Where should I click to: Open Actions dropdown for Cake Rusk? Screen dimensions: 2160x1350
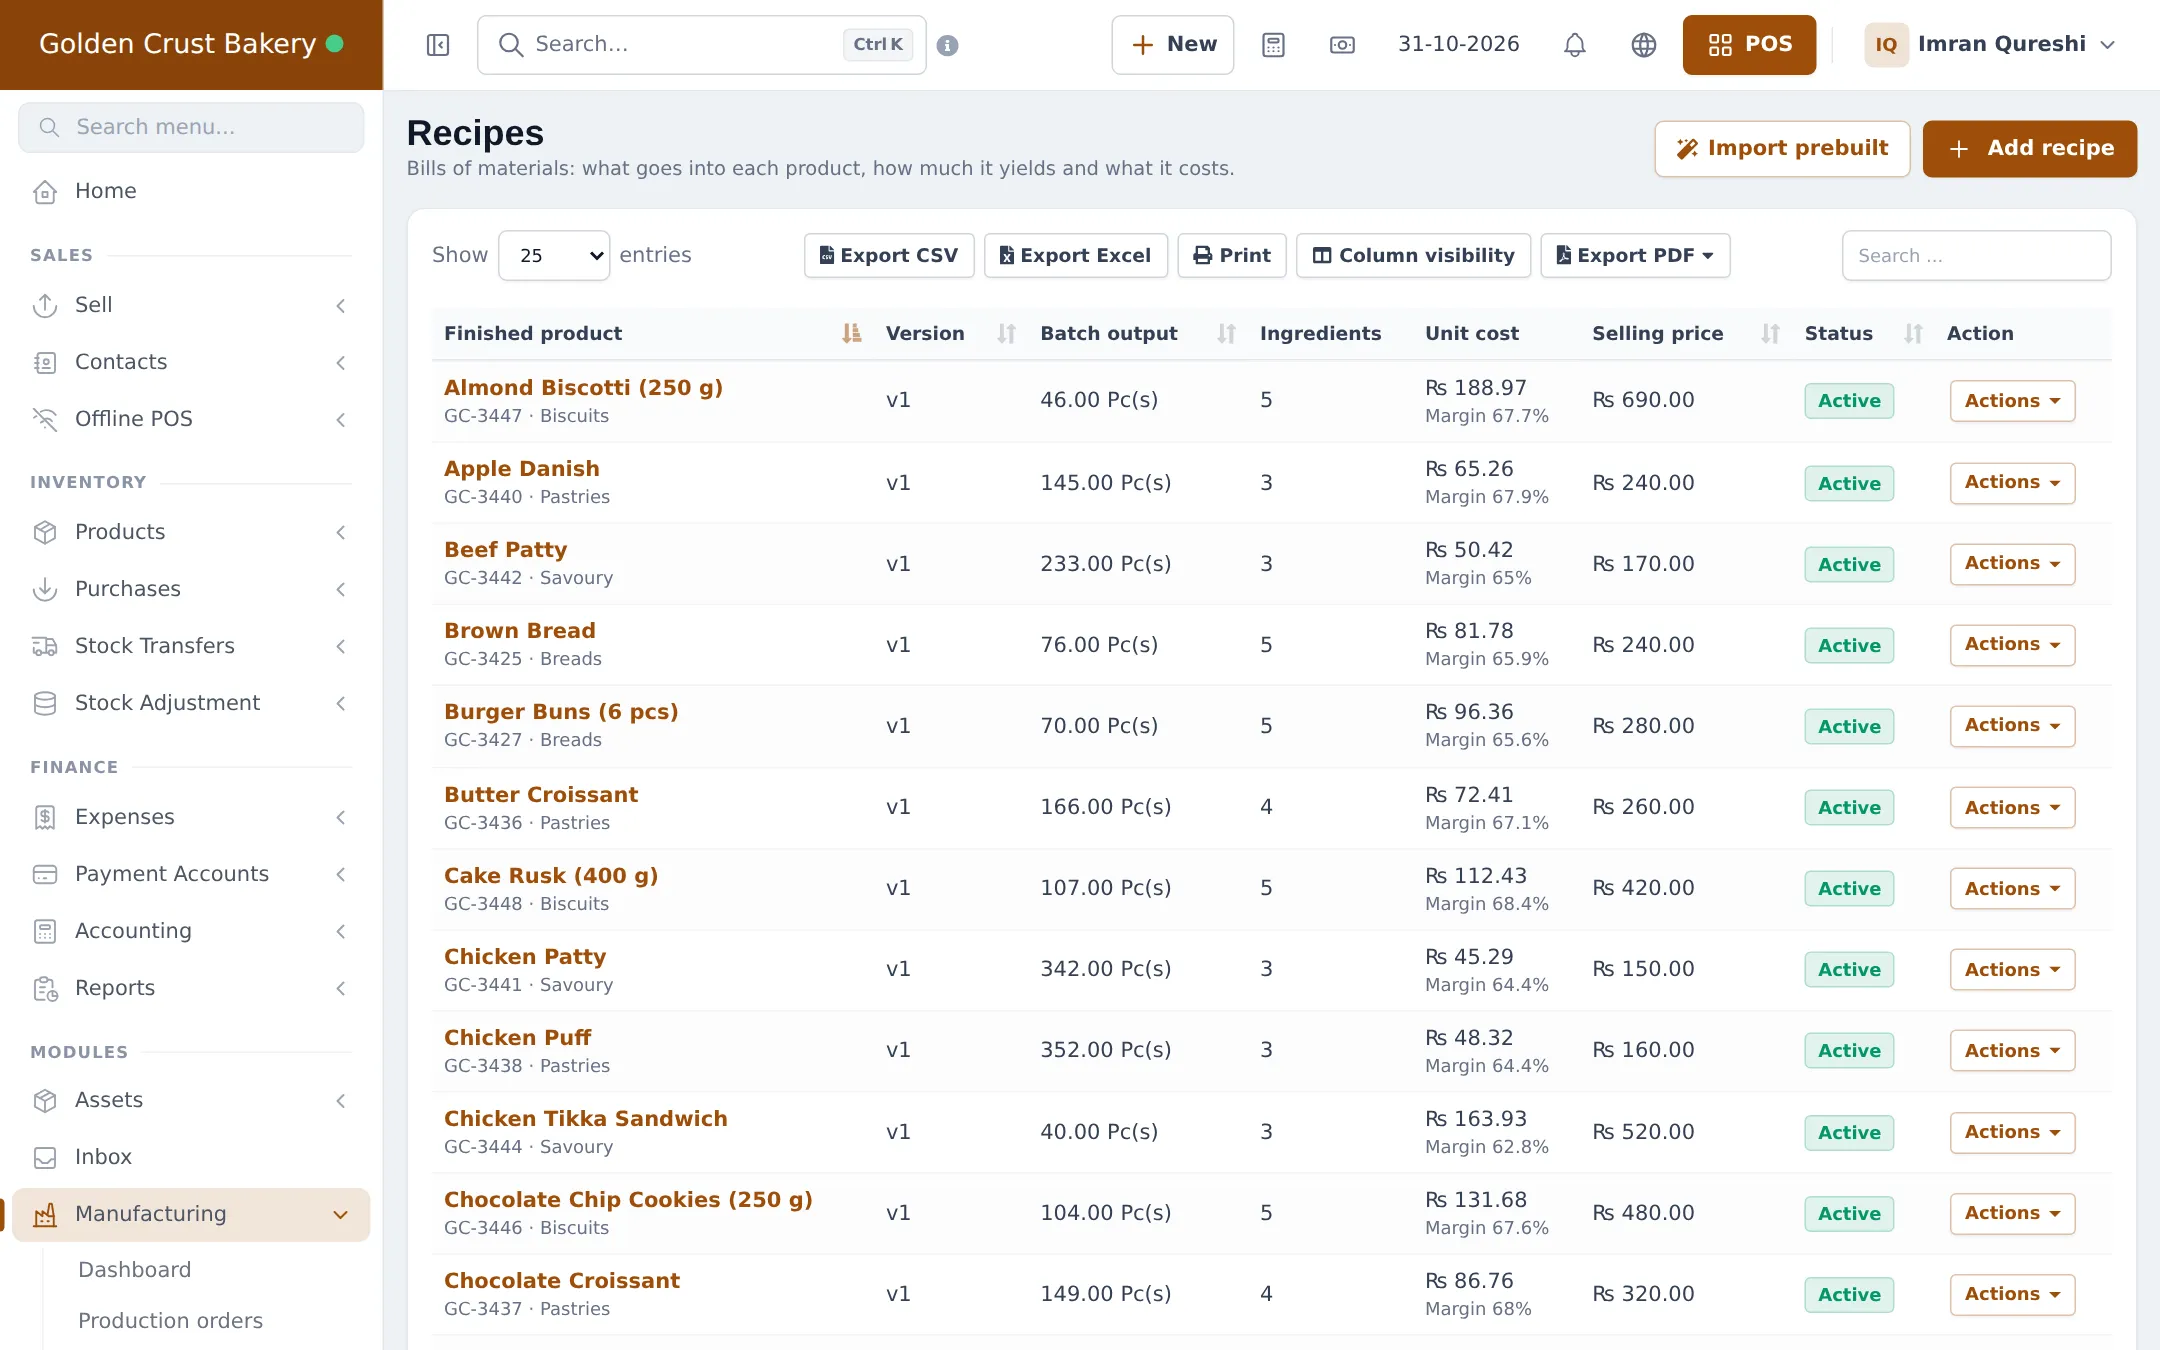pyautogui.click(x=2012, y=888)
